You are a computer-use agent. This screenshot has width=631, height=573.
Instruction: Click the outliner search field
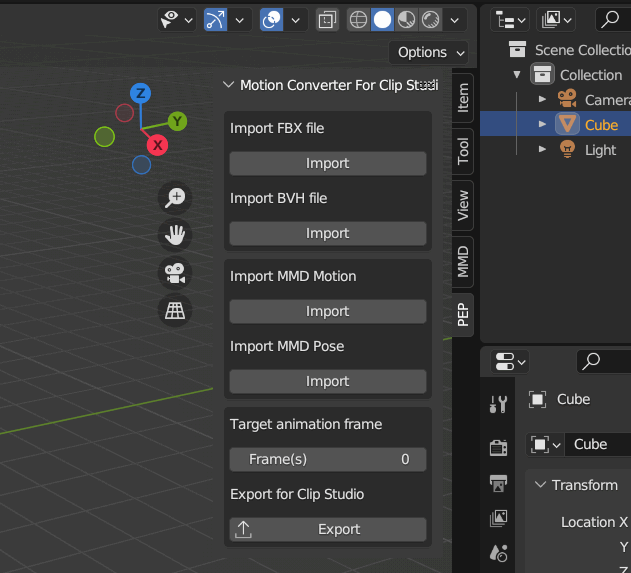613,20
